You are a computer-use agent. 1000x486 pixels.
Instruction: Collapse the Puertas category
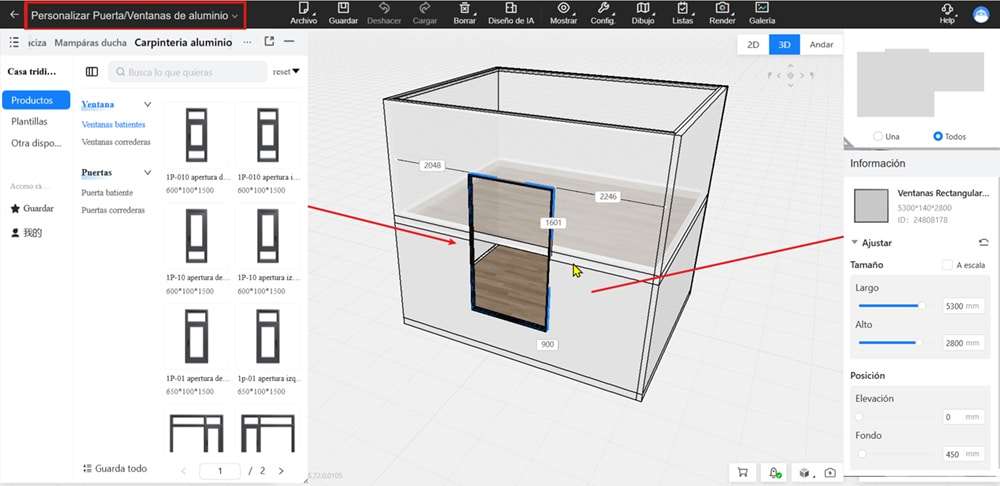[147, 172]
